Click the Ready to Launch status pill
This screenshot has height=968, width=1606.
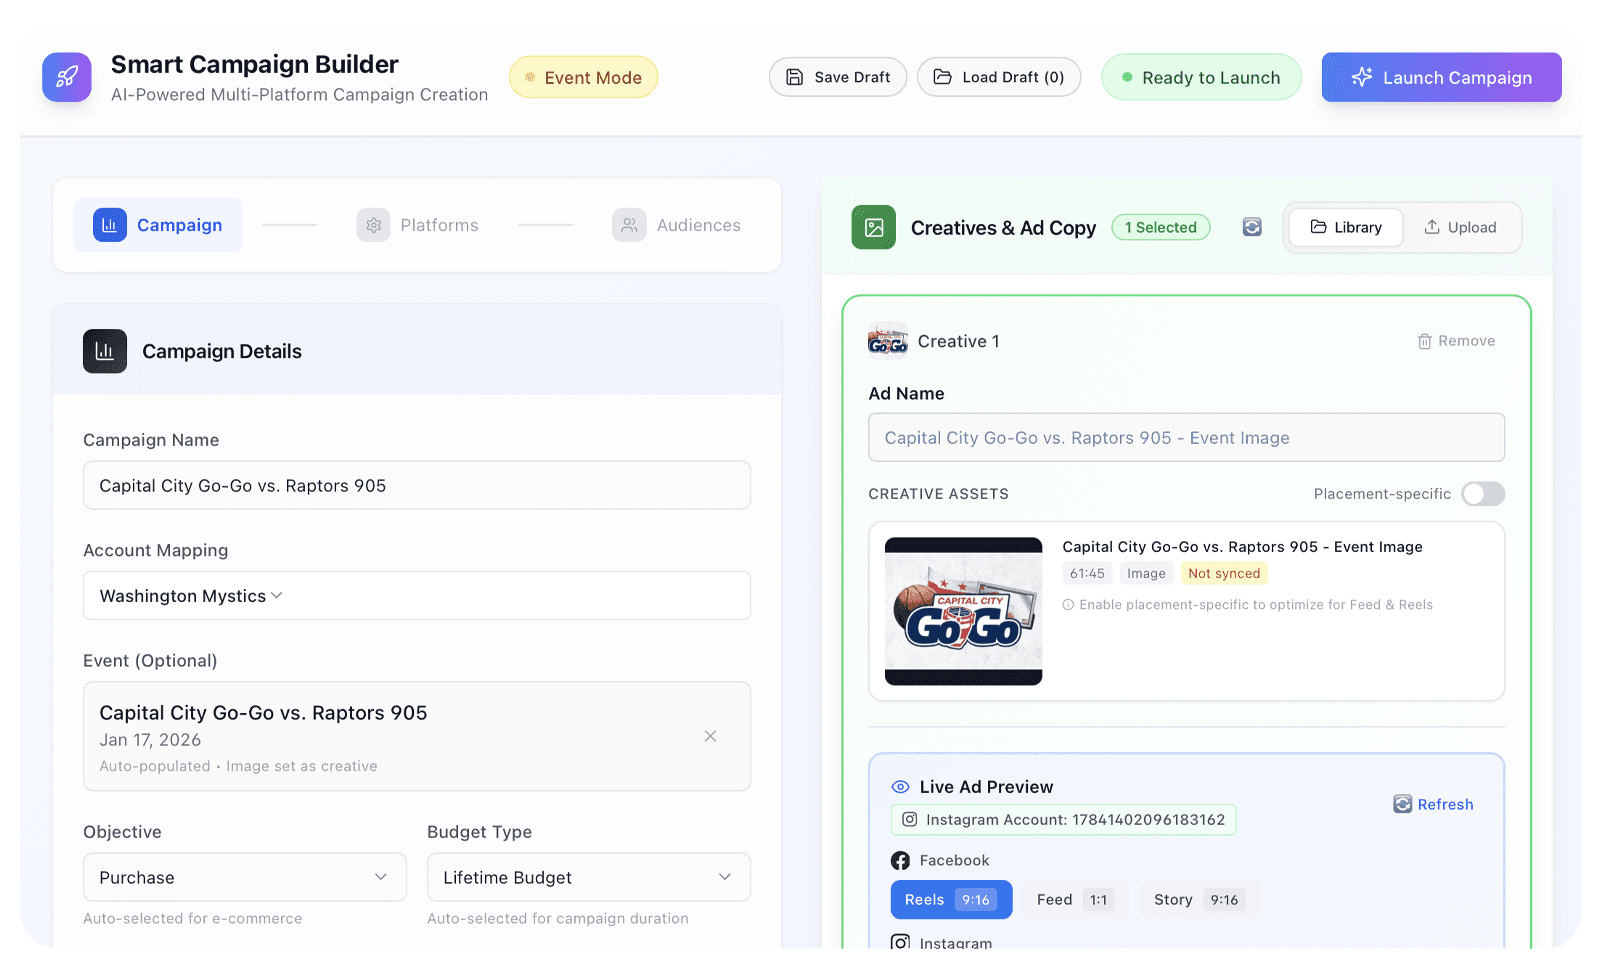tap(1201, 77)
